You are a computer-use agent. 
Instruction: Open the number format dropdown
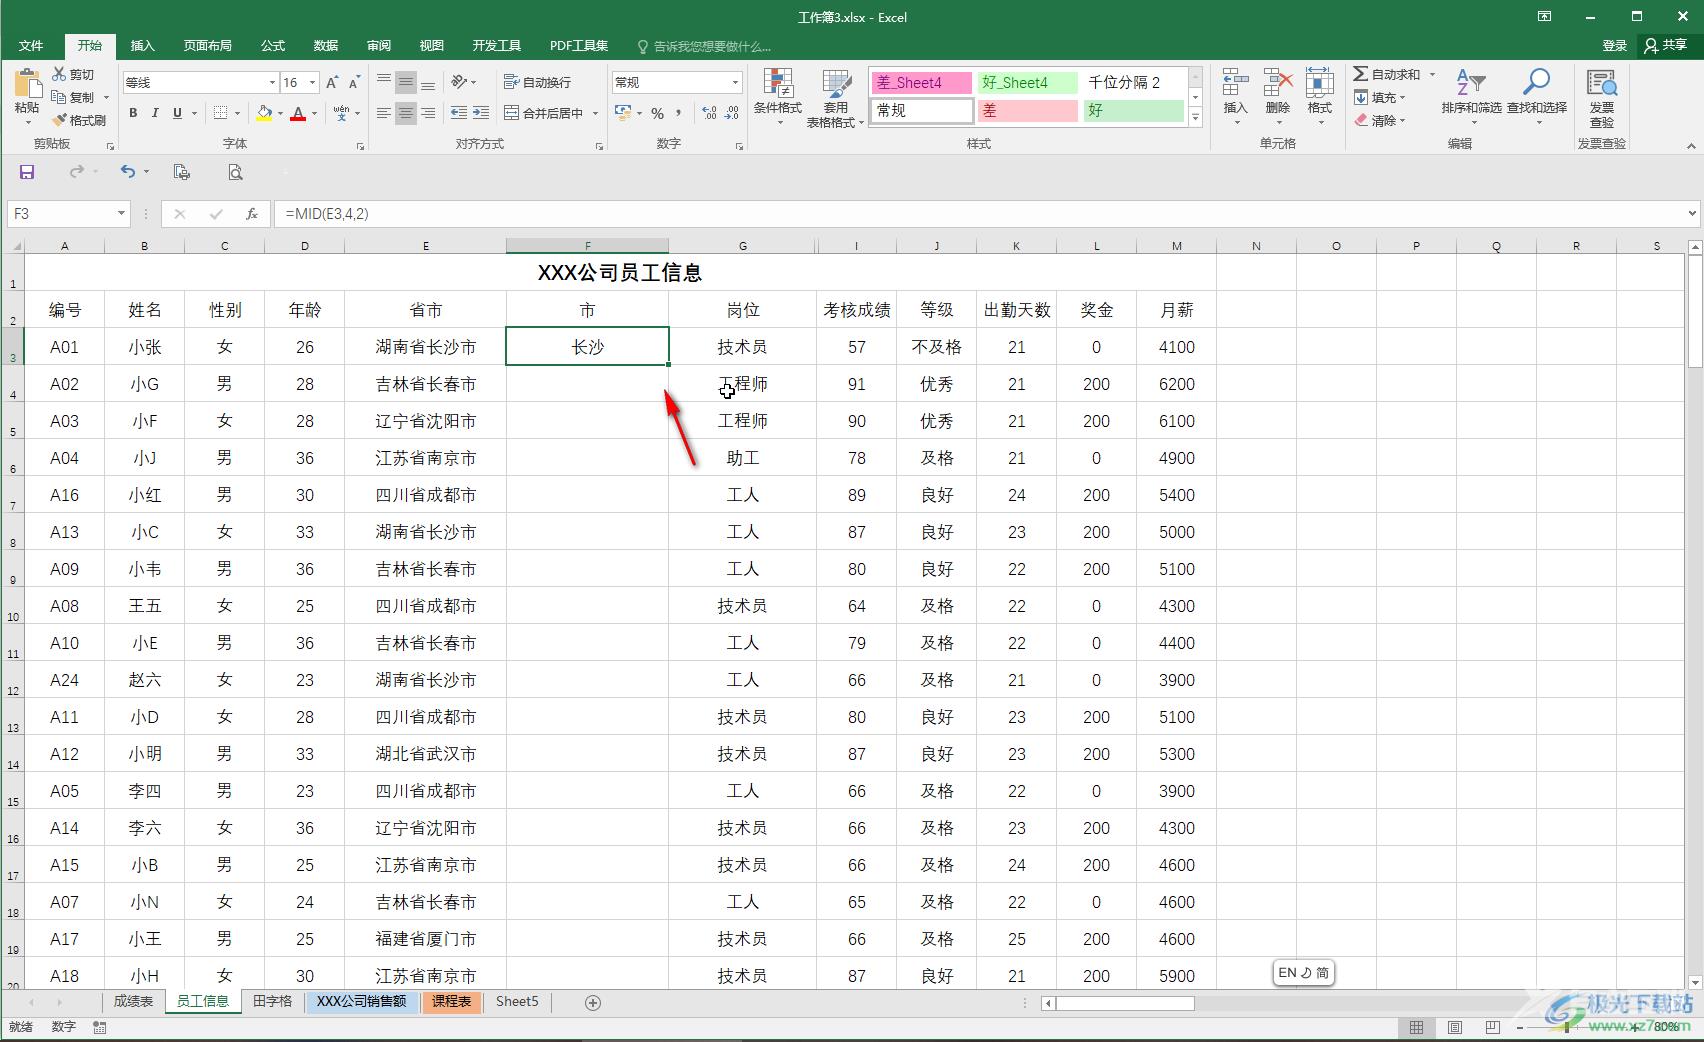click(735, 82)
